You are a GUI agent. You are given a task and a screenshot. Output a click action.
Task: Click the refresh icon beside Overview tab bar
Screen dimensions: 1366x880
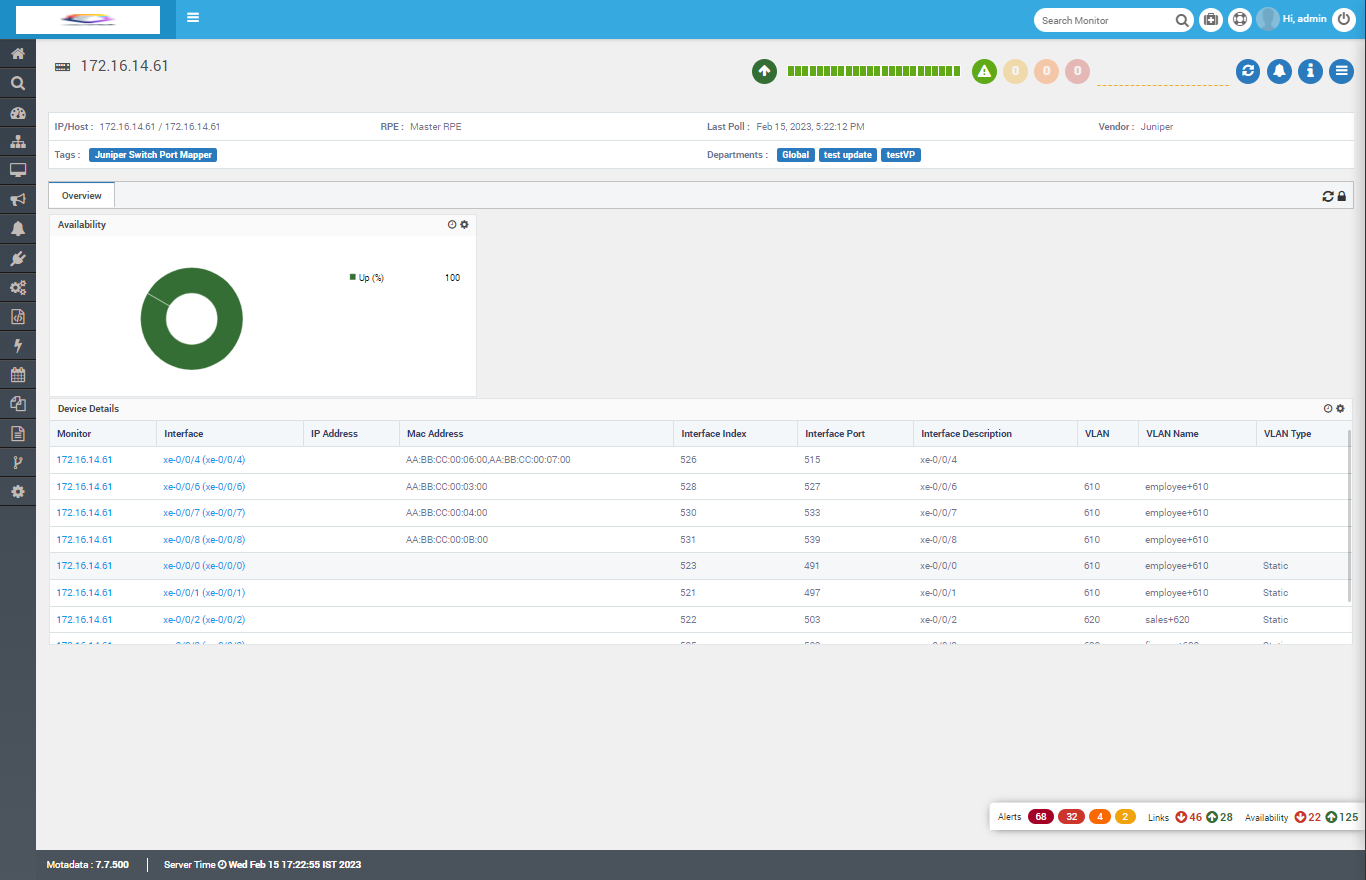click(1328, 196)
